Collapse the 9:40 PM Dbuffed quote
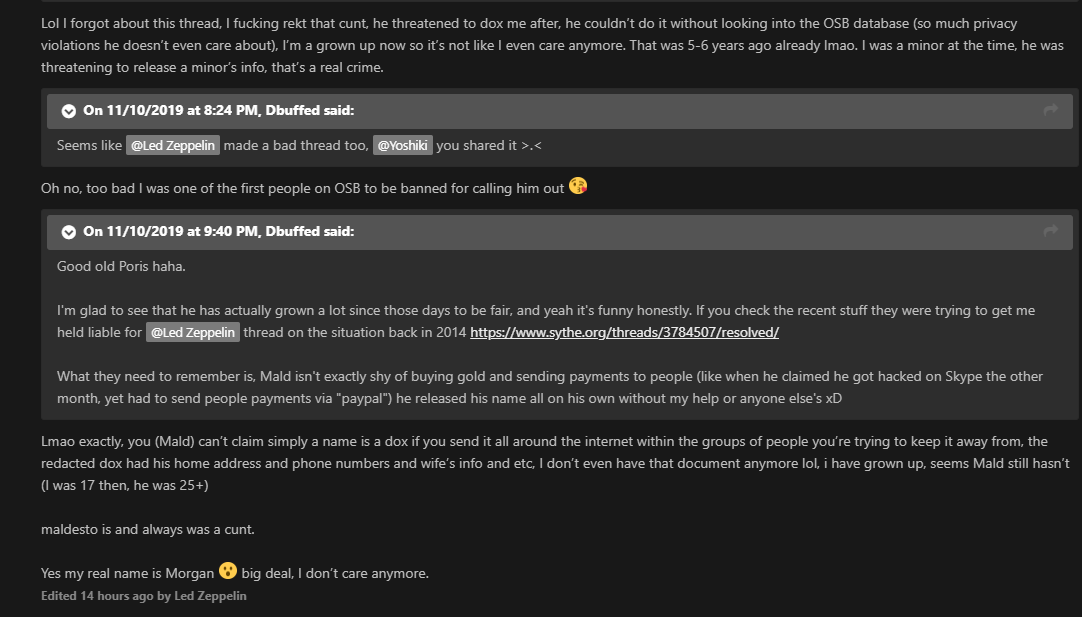Viewport: 1082px width, 617px height. click(x=68, y=232)
